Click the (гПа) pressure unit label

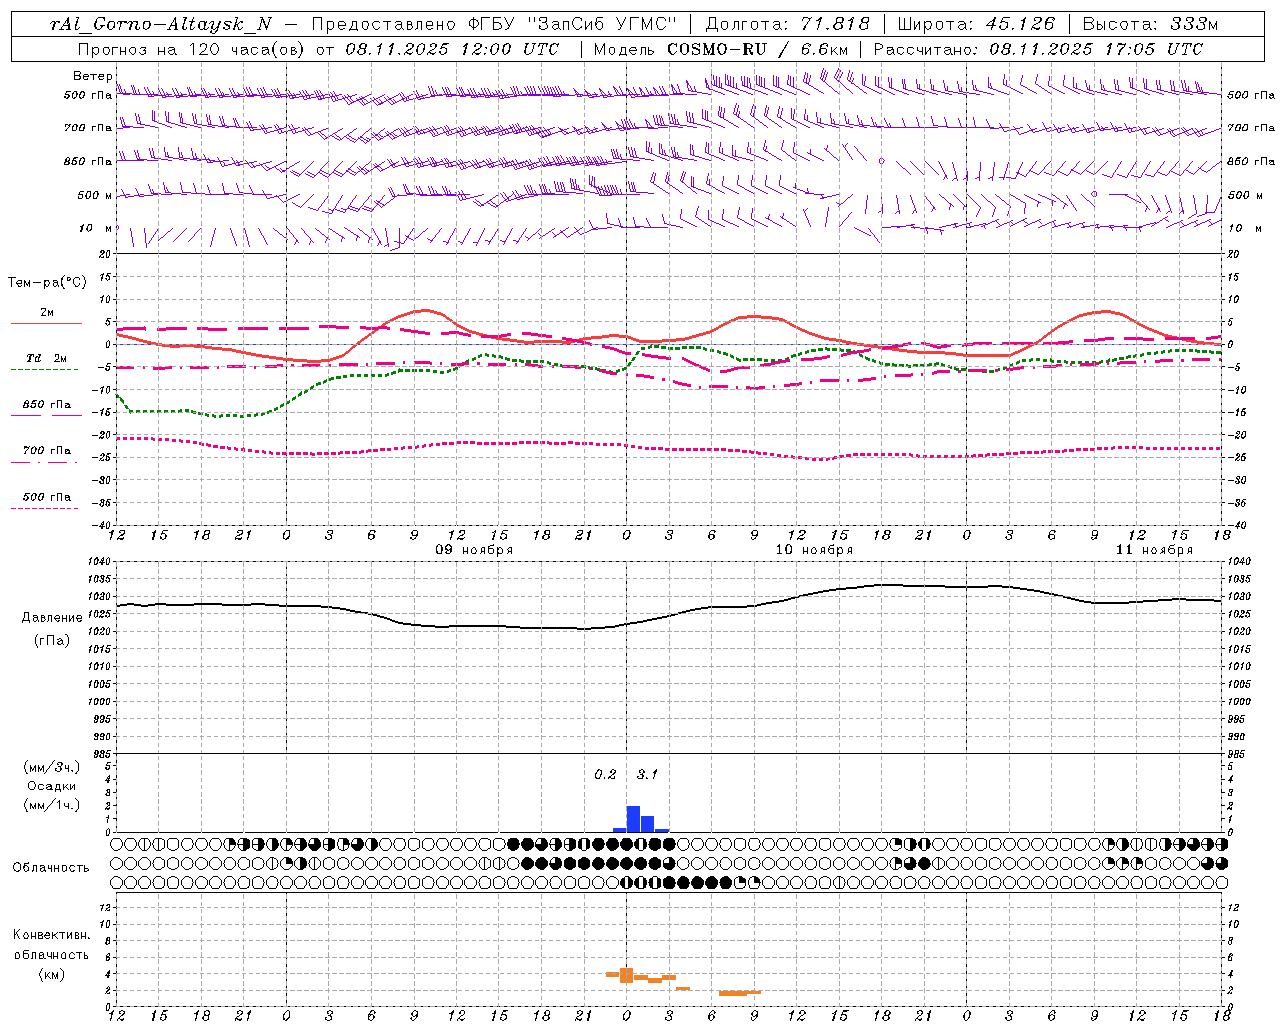coord(52,641)
